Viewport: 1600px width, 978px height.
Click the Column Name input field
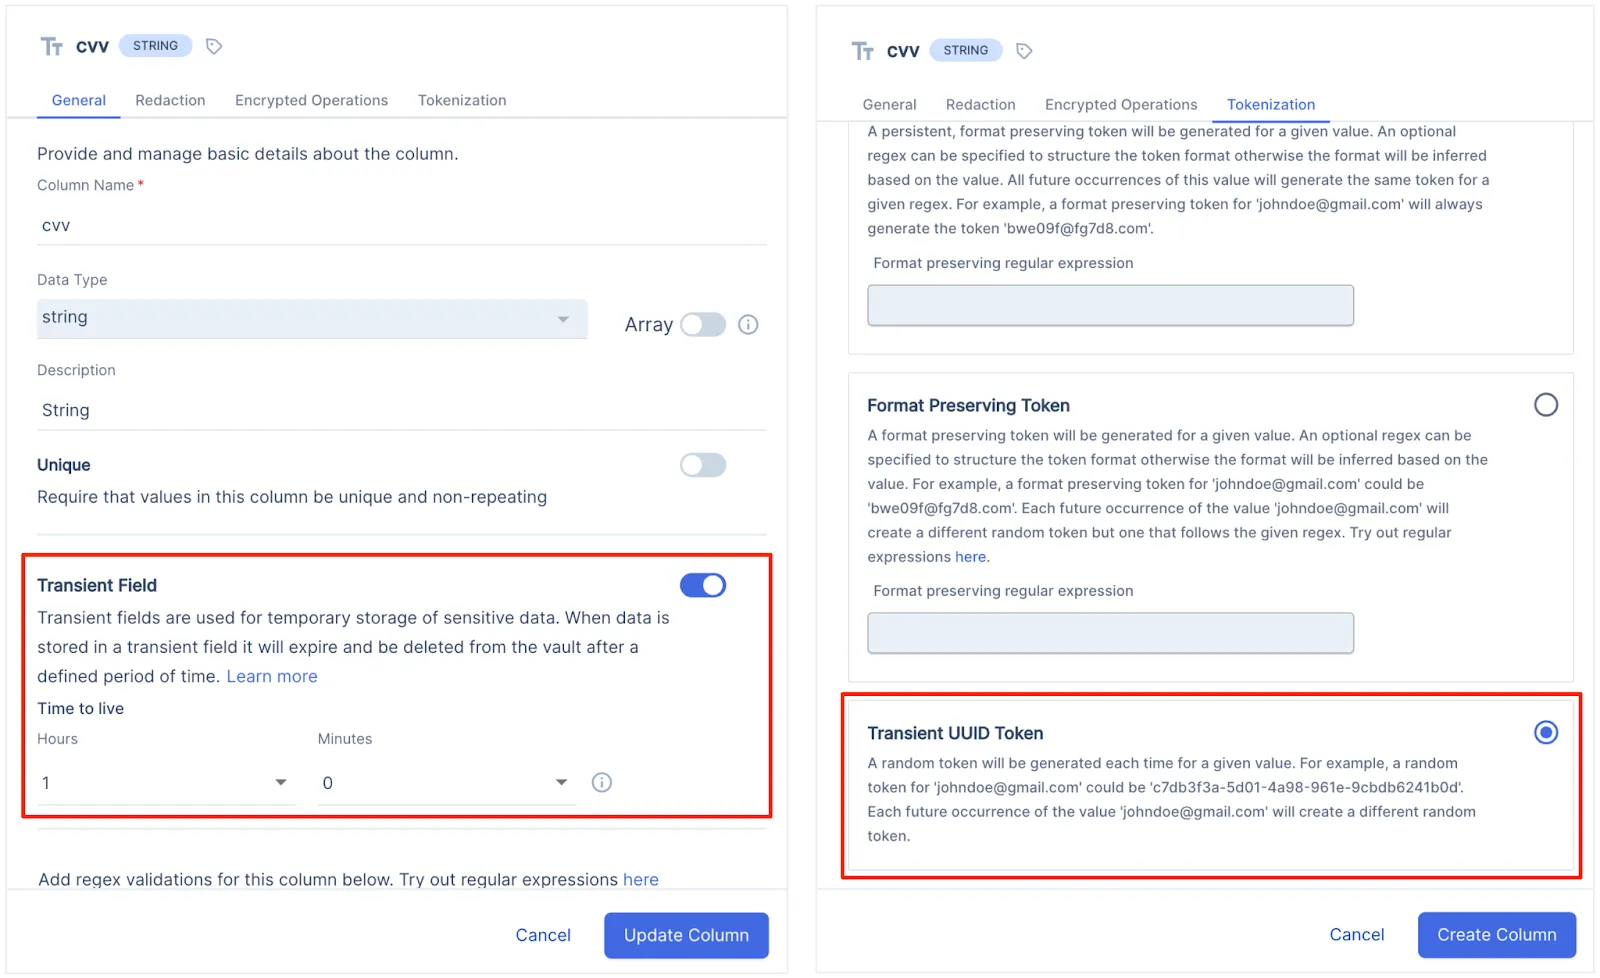pyautogui.click(x=400, y=226)
